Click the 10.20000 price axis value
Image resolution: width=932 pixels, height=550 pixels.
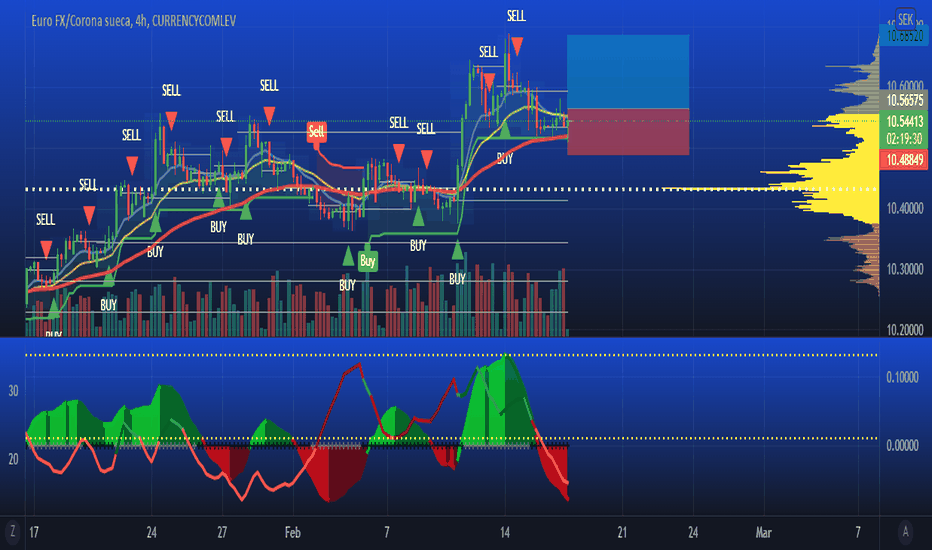tap(905, 330)
